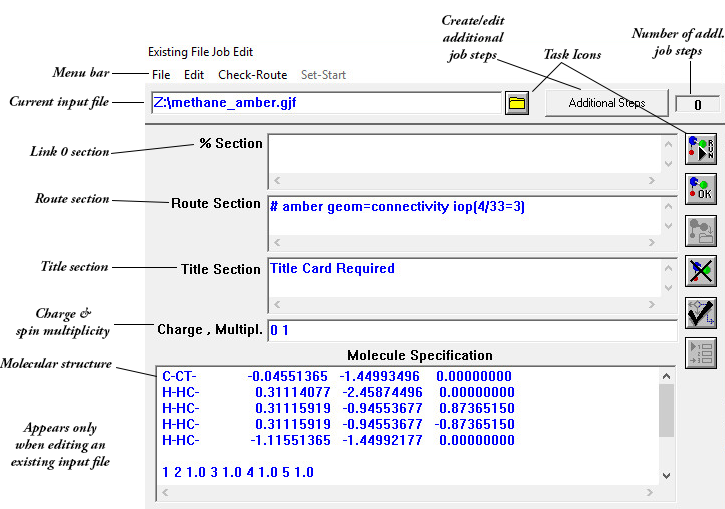The image size is (725, 509).
Task: Click the current input file path field
Action: [324, 103]
